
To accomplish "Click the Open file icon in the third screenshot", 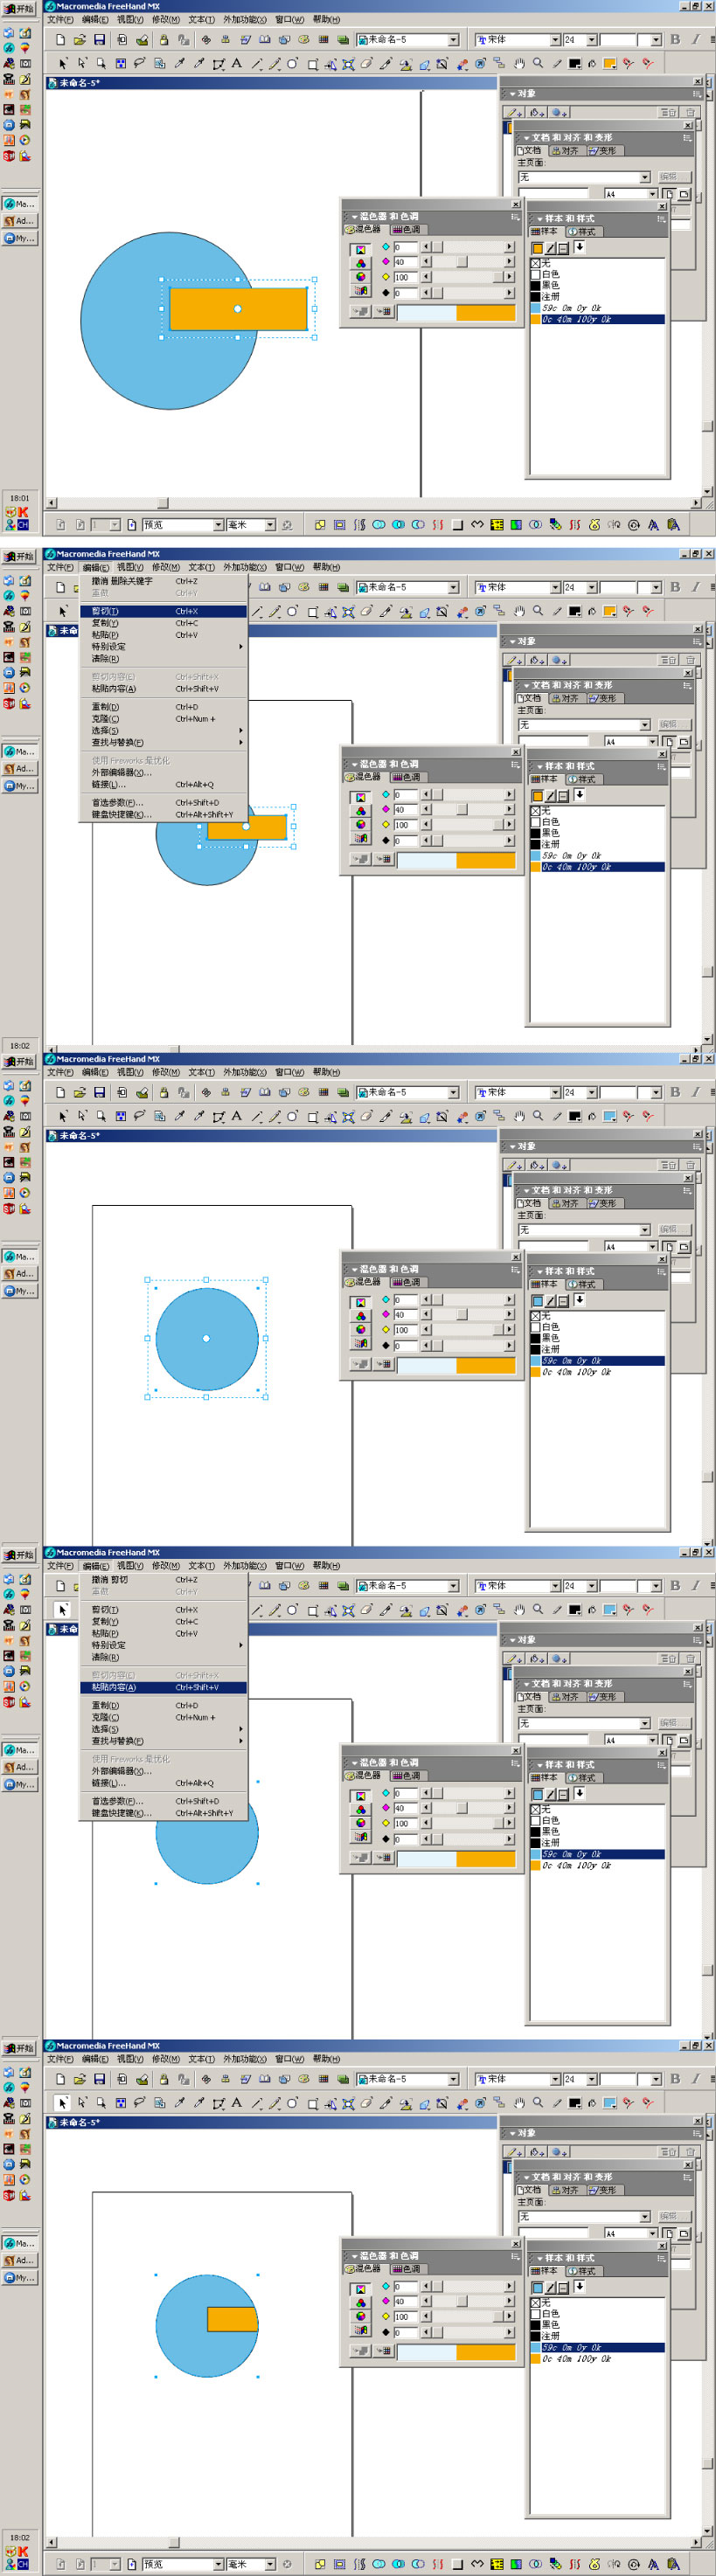I will click(79, 1093).
